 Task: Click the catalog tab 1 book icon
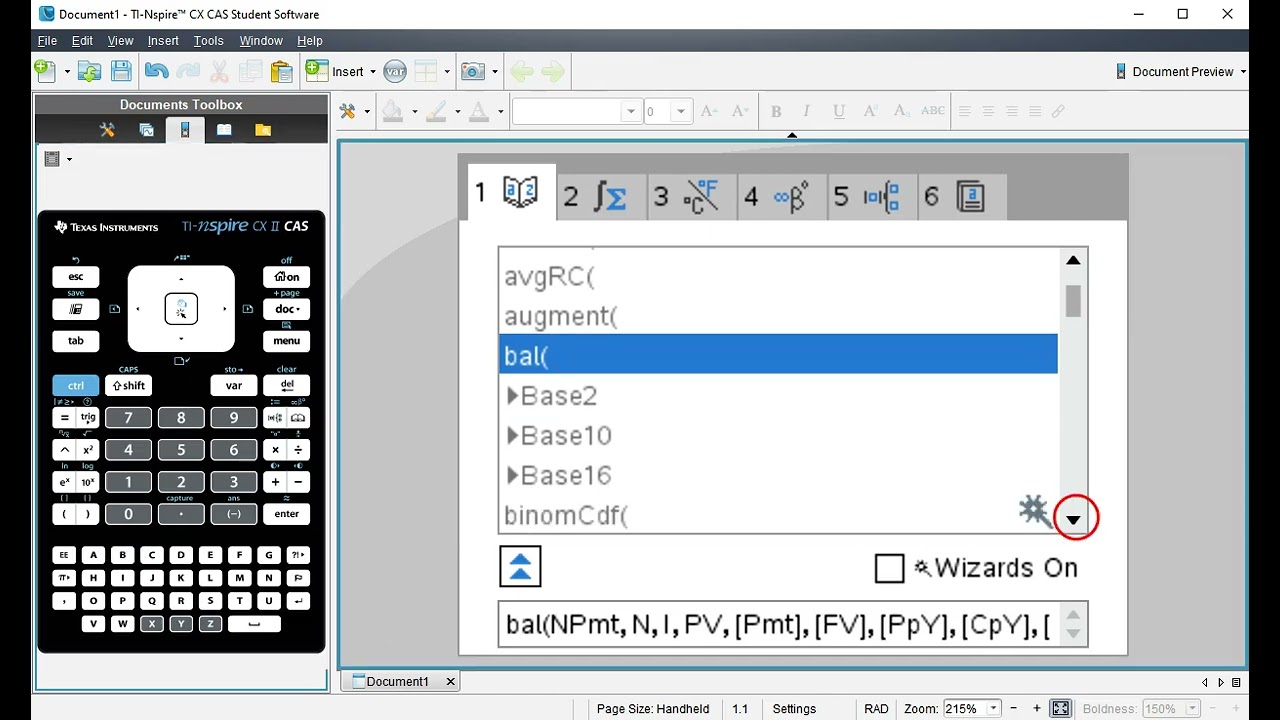tap(520, 192)
